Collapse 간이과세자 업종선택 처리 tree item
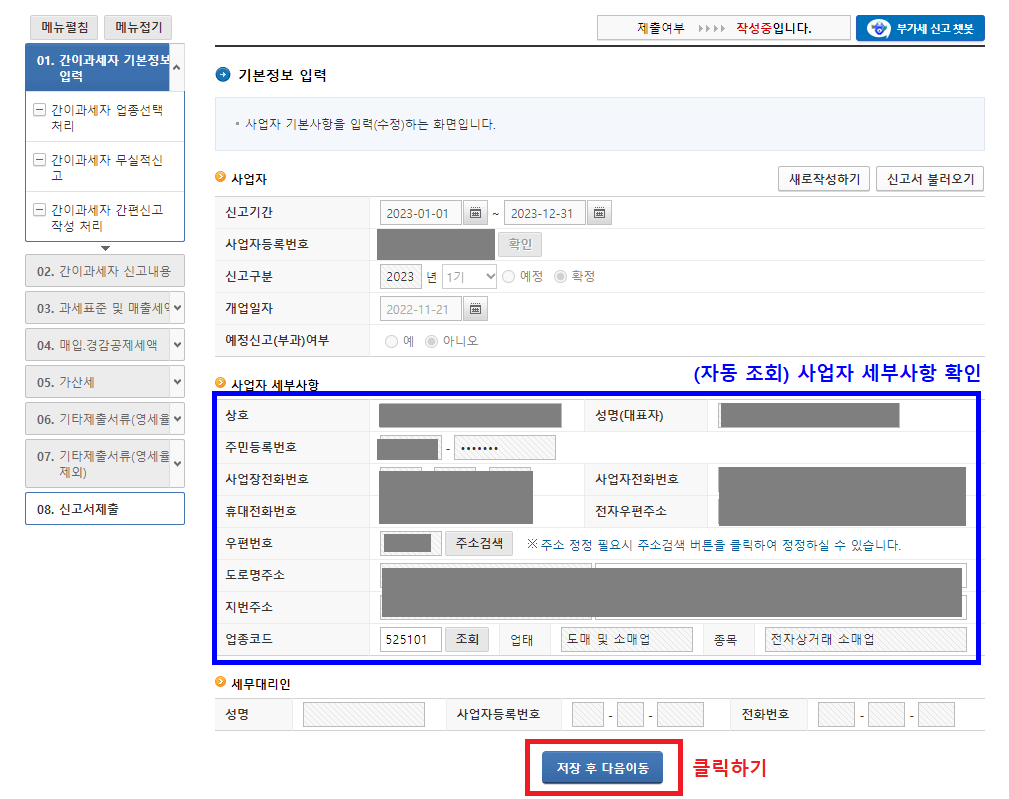Image resolution: width=1009 pixels, height=799 pixels. tap(38, 109)
